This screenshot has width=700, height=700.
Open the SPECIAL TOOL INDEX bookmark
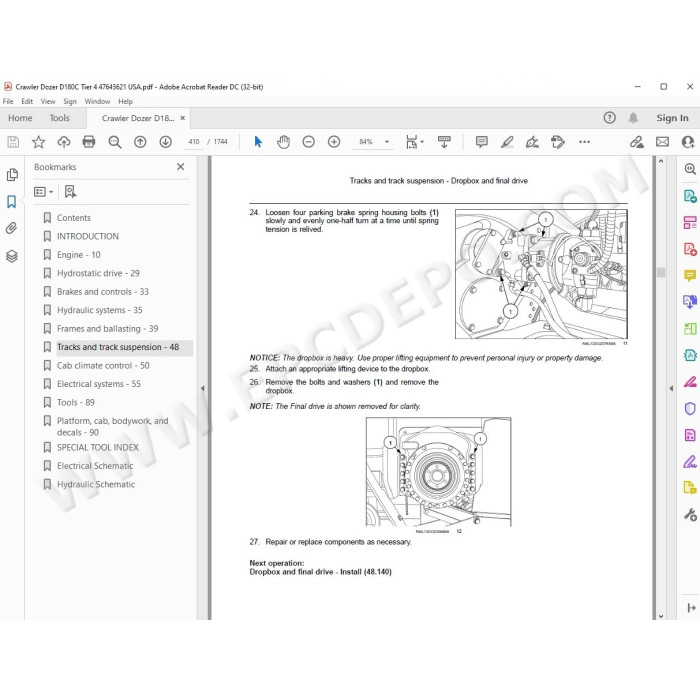(97, 447)
